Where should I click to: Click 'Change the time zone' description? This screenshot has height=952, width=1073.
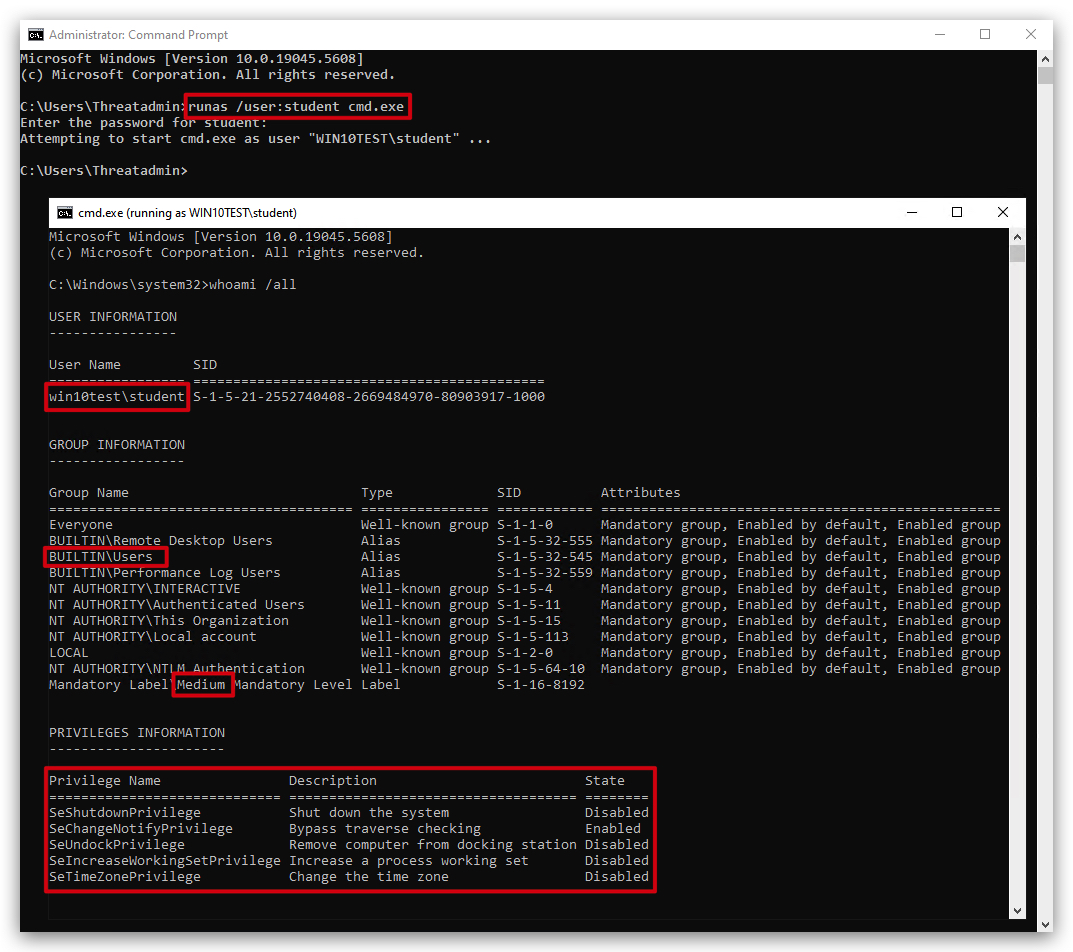coord(369,877)
